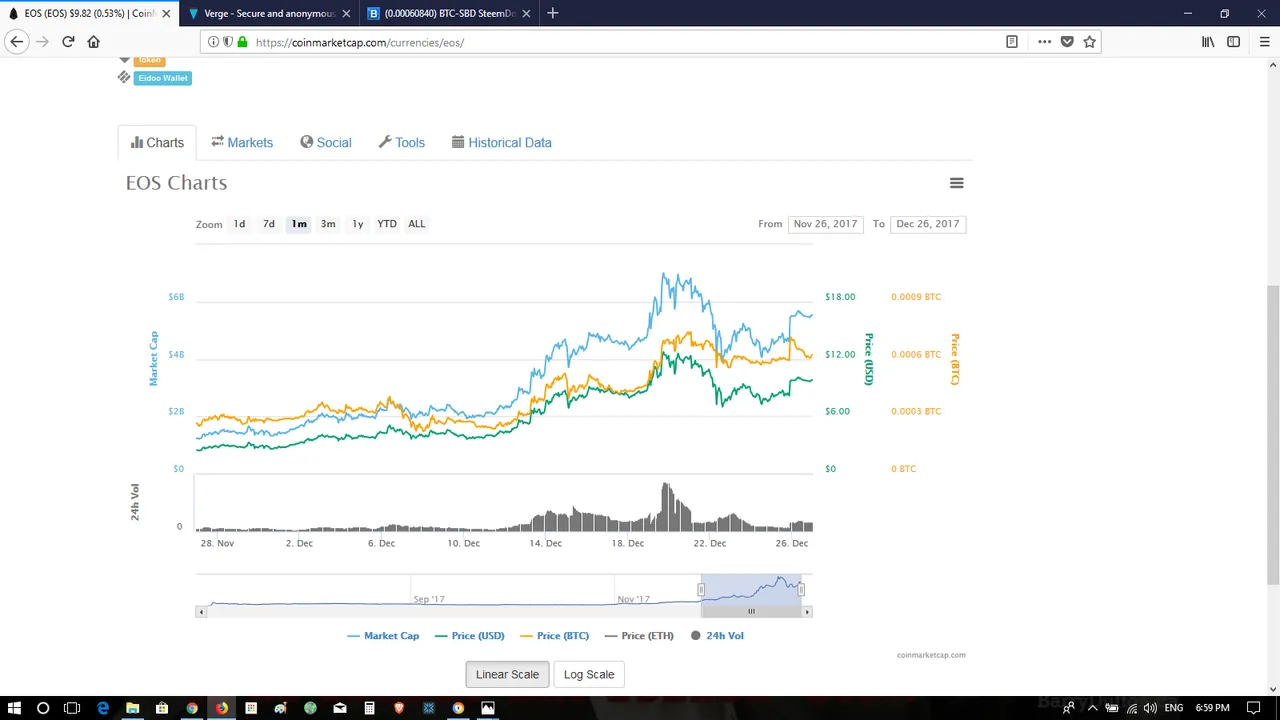Open Chrome from the taskbar
This screenshot has width=1280, height=720.
[191, 708]
